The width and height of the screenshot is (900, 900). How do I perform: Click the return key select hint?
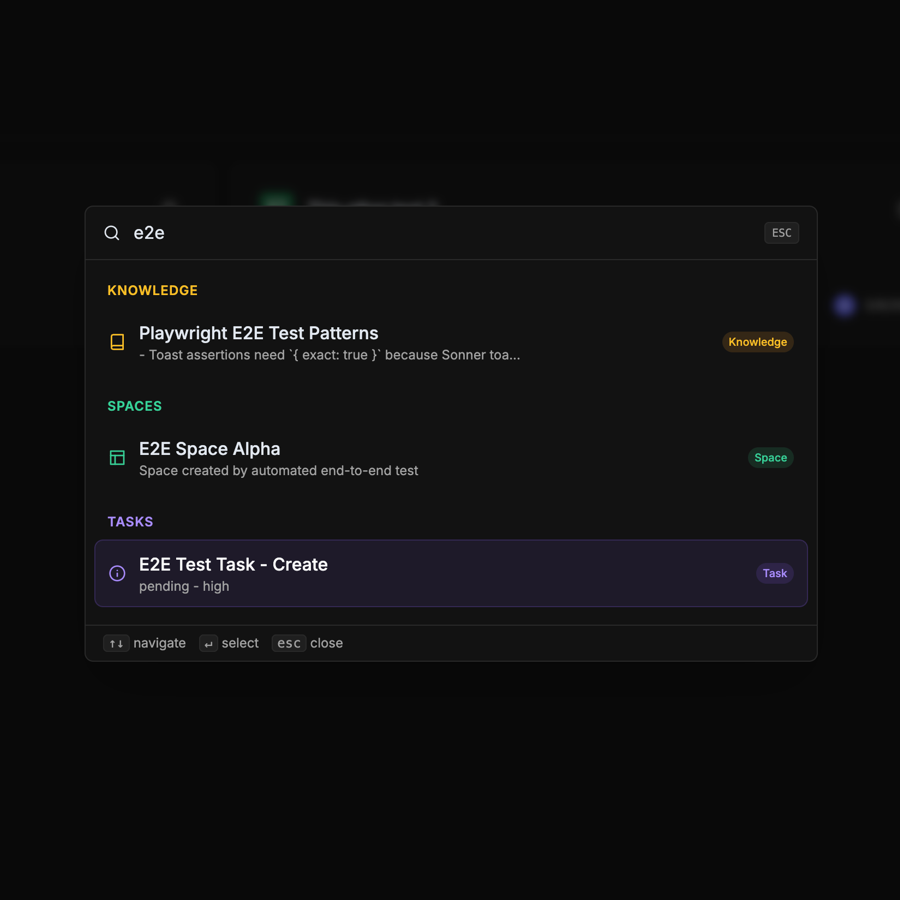tap(208, 643)
